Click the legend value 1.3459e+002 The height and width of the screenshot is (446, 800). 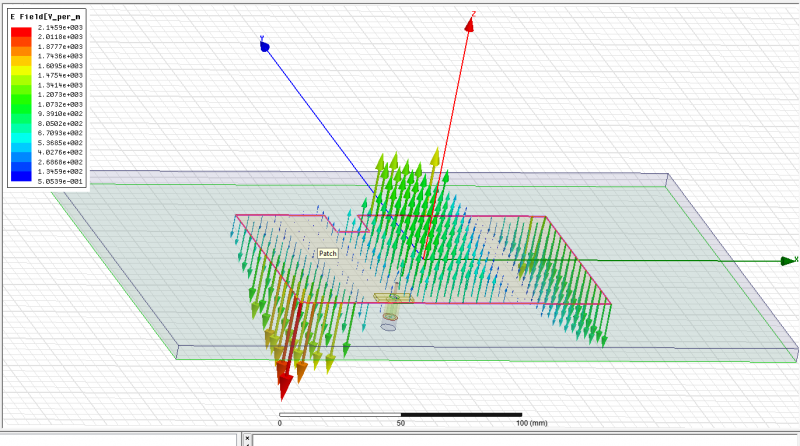[x=60, y=171]
